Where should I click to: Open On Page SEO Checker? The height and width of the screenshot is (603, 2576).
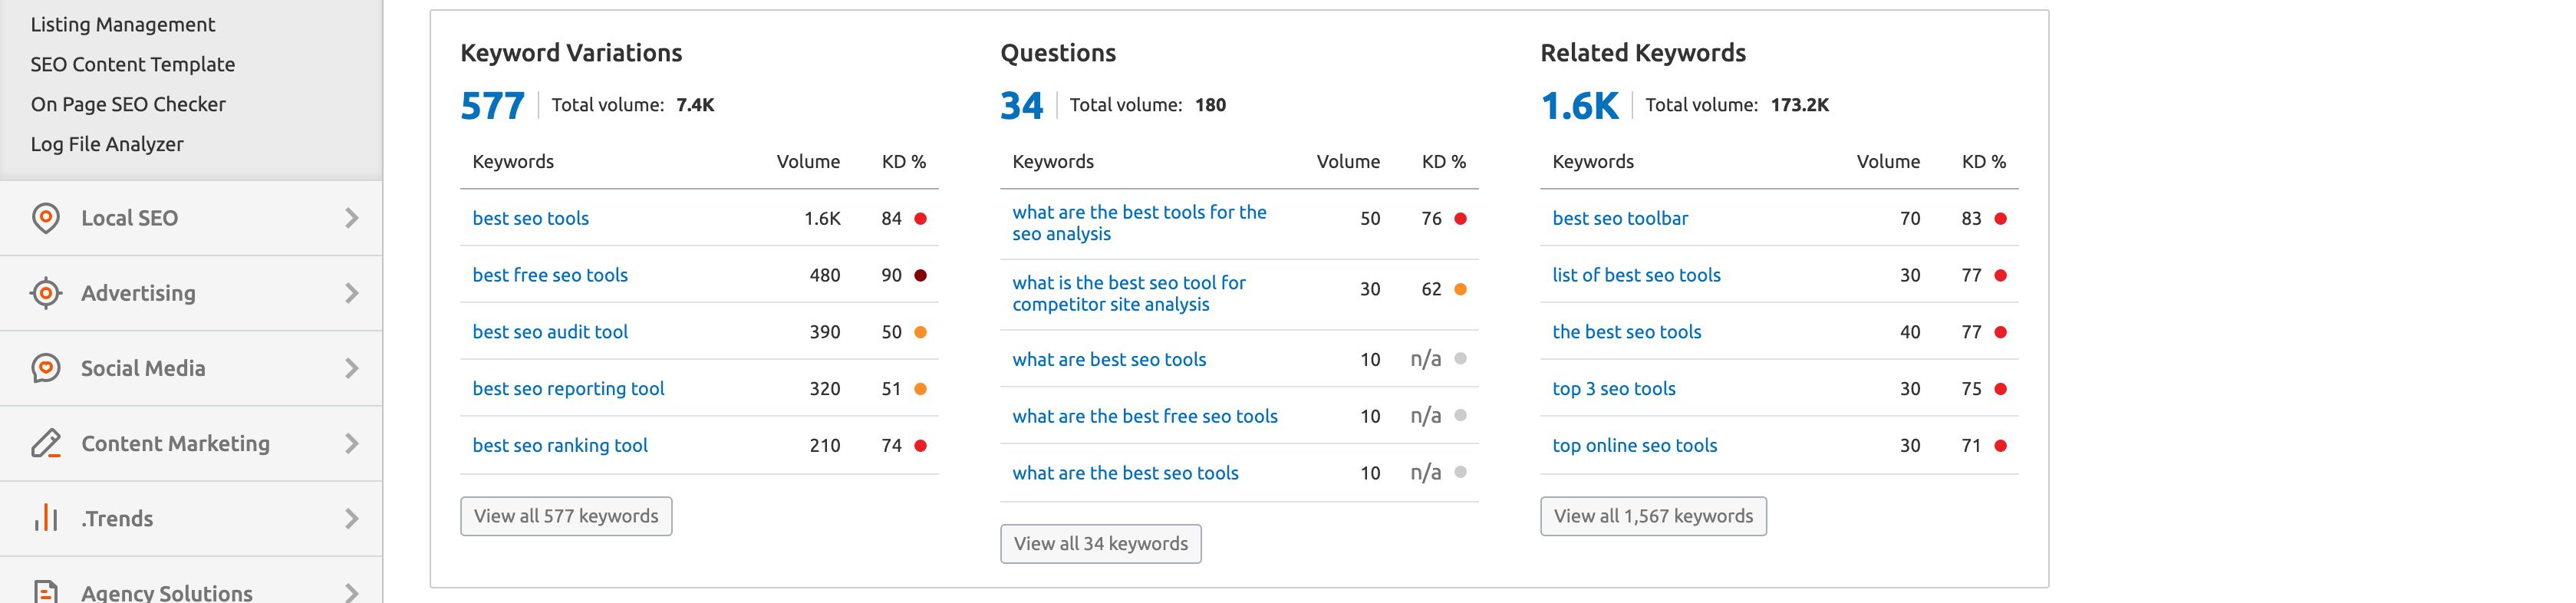[128, 104]
